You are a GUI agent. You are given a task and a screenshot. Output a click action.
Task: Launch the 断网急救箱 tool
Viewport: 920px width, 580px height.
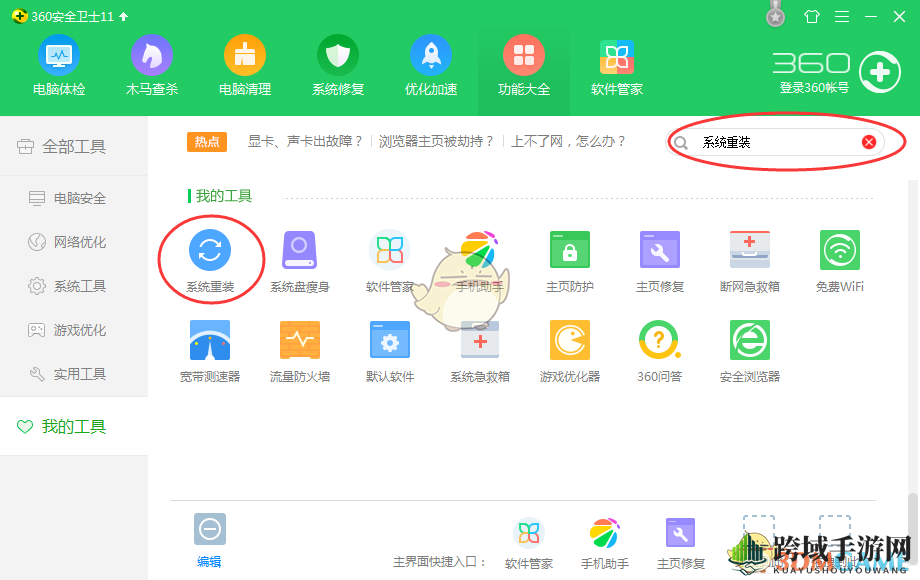click(x=749, y=262)
